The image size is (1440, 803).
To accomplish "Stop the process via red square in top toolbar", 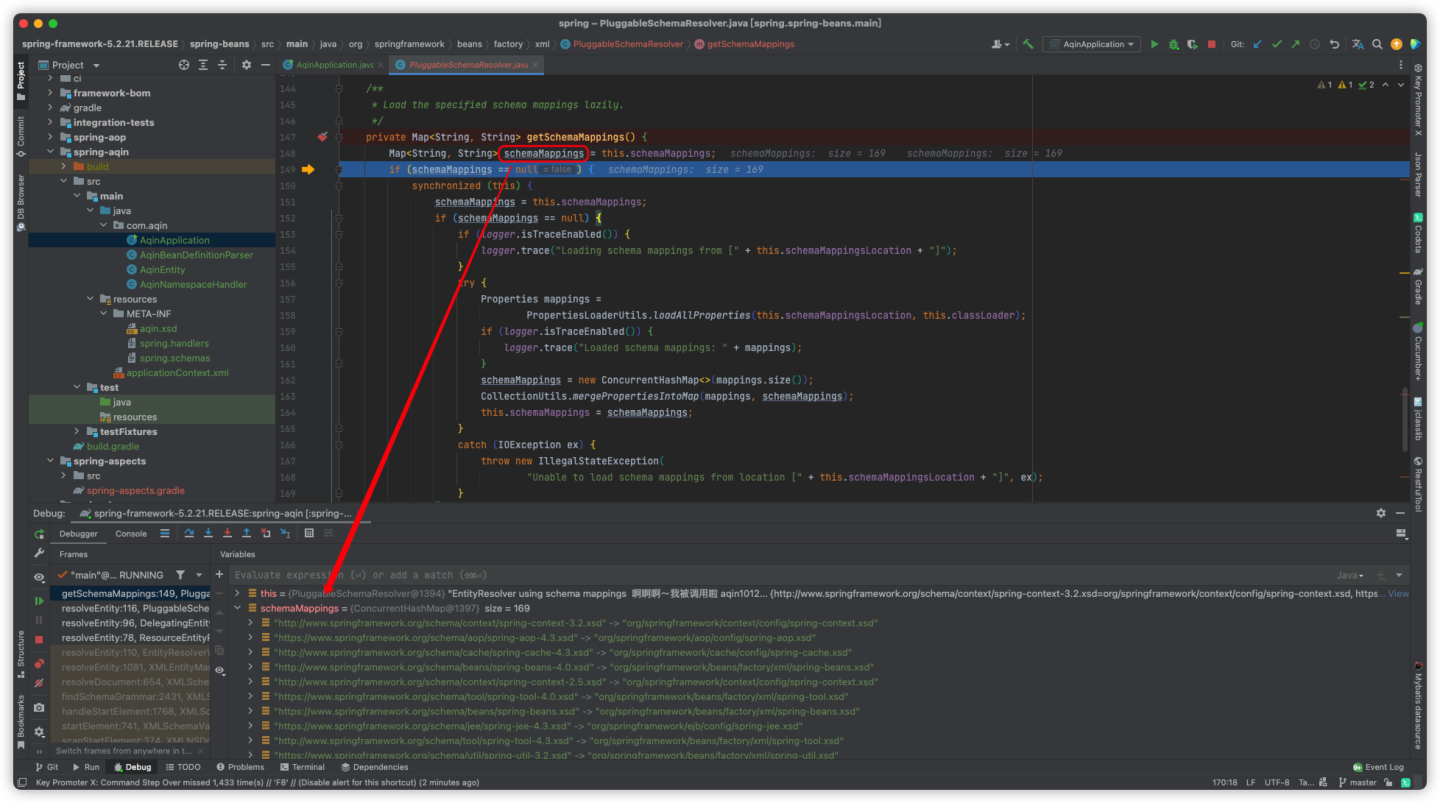I will (1211, 44).
